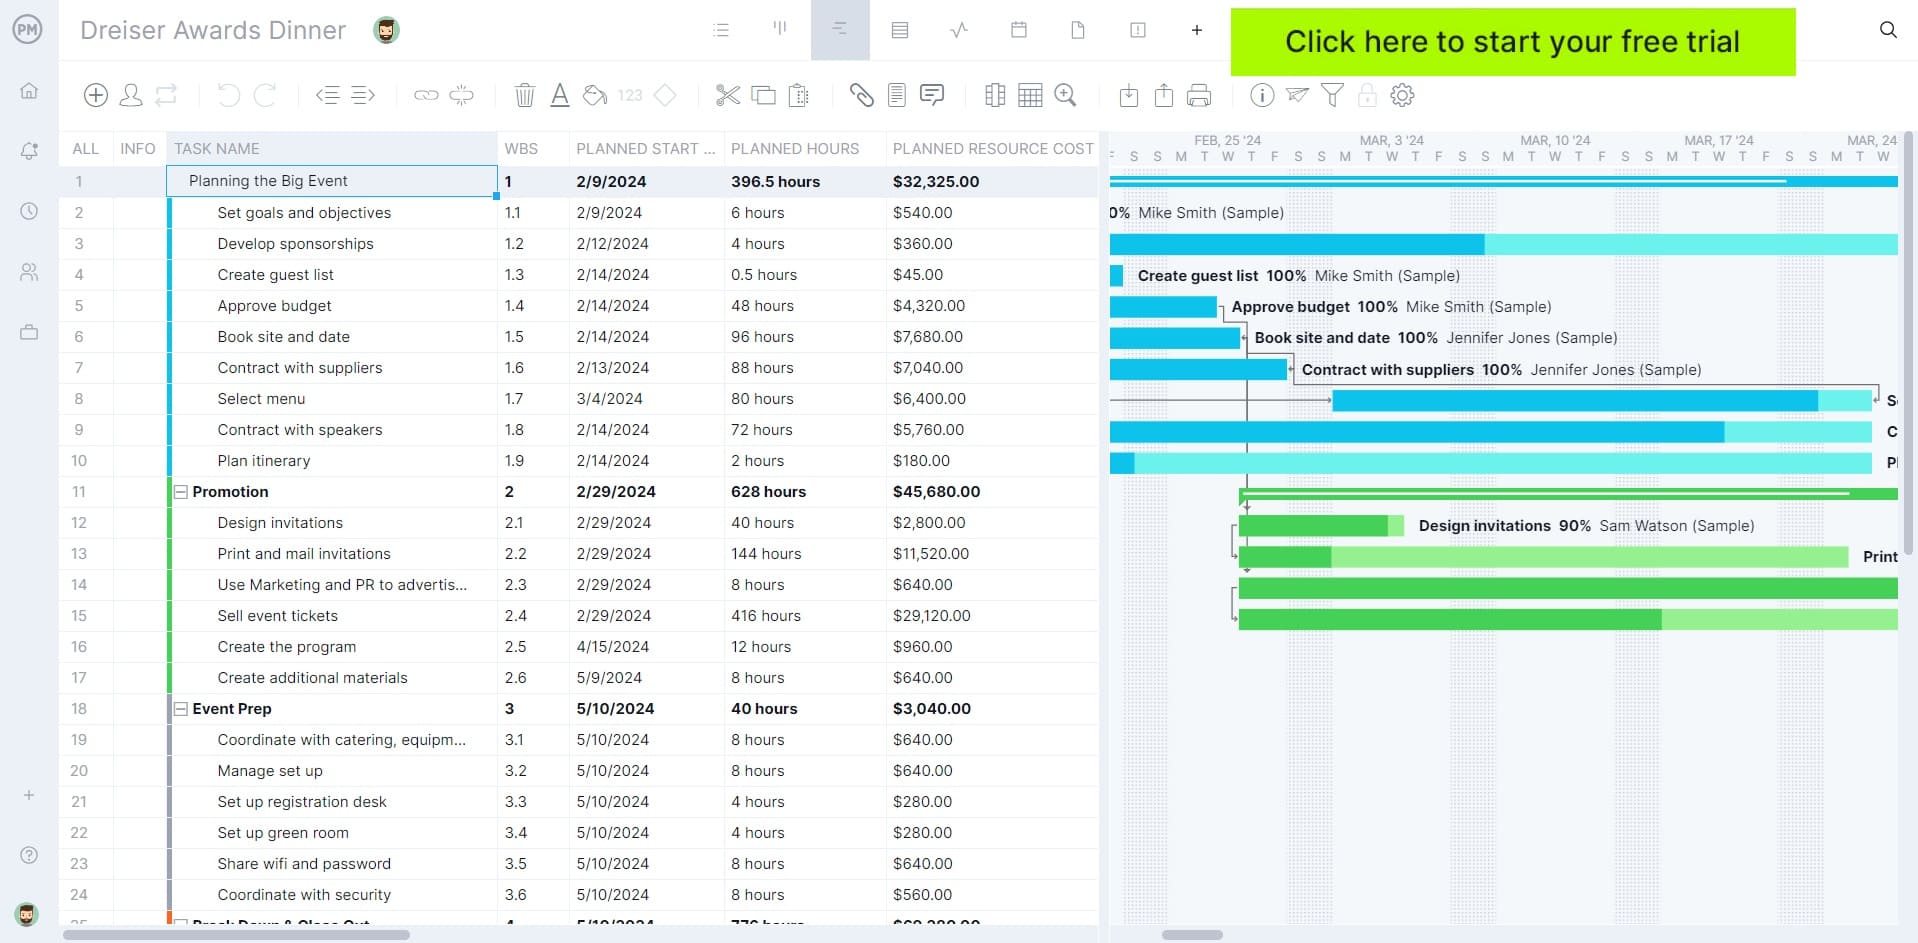Click the zoom magnifier icon in toolbar
The height and width of the screenshot is (943, 1918).
[x=1066, y=95]
